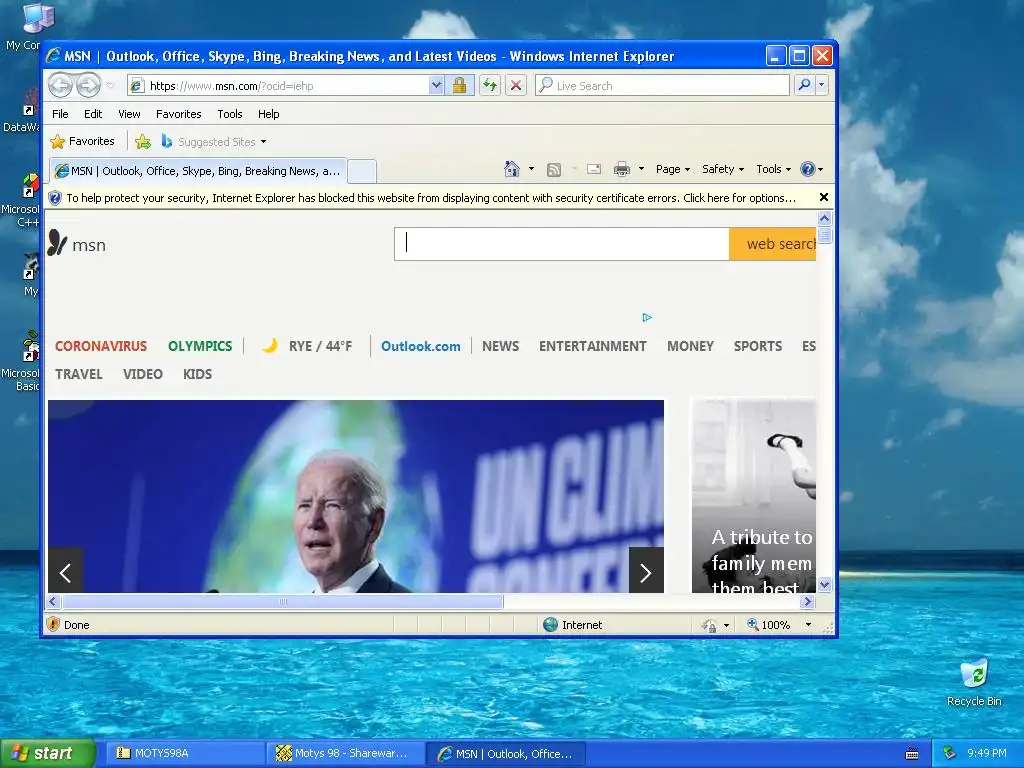The height and width of the screenshot is (768, 1024).
Task: Open Print dropdown arrow
Action: coord(641,169)
